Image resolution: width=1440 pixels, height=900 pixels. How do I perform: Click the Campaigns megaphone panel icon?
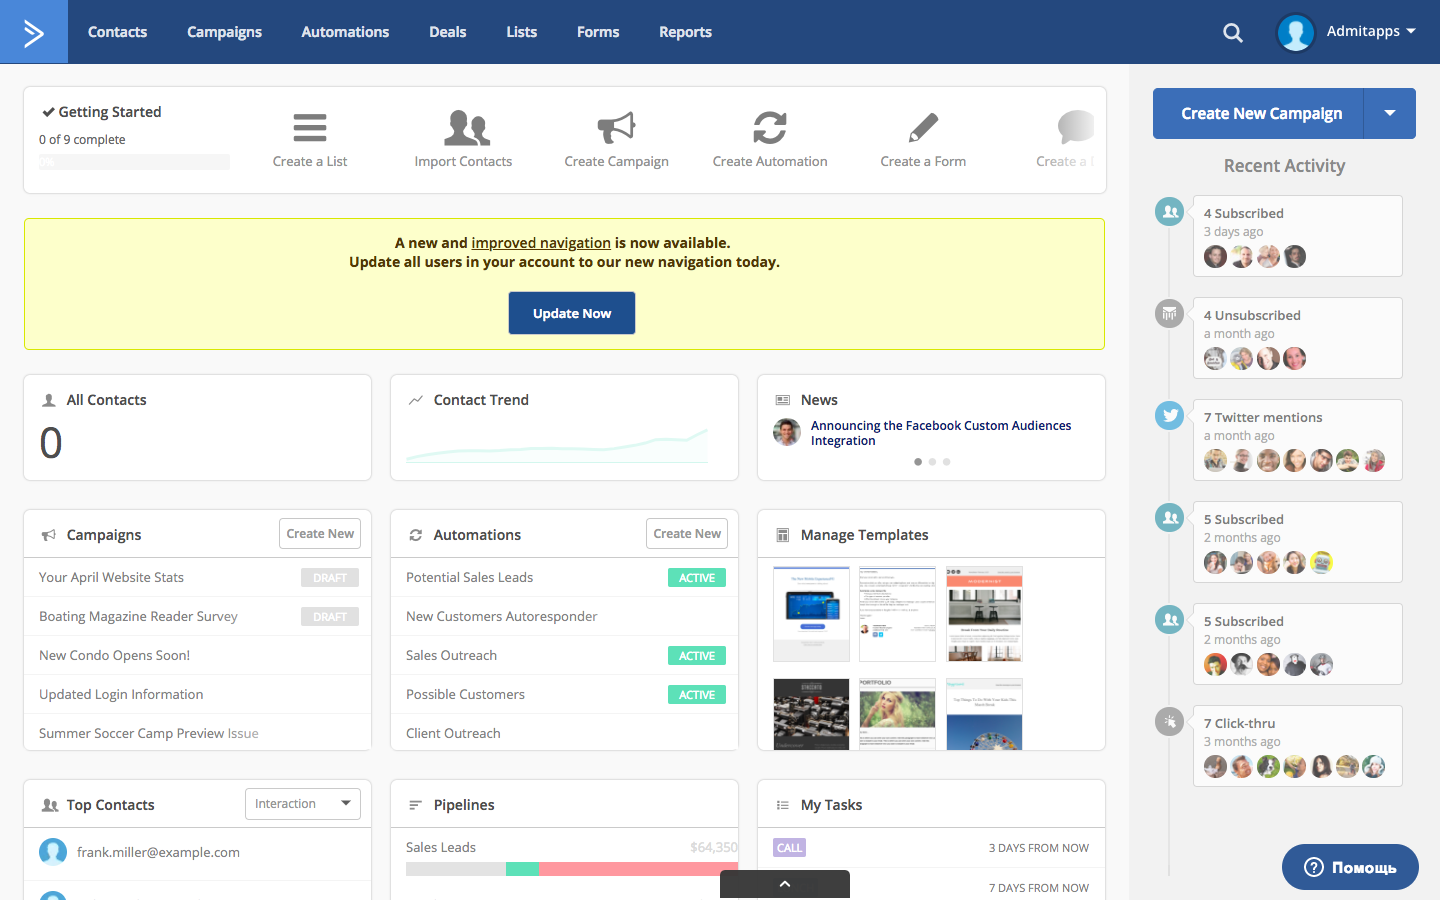pos(49,535)
